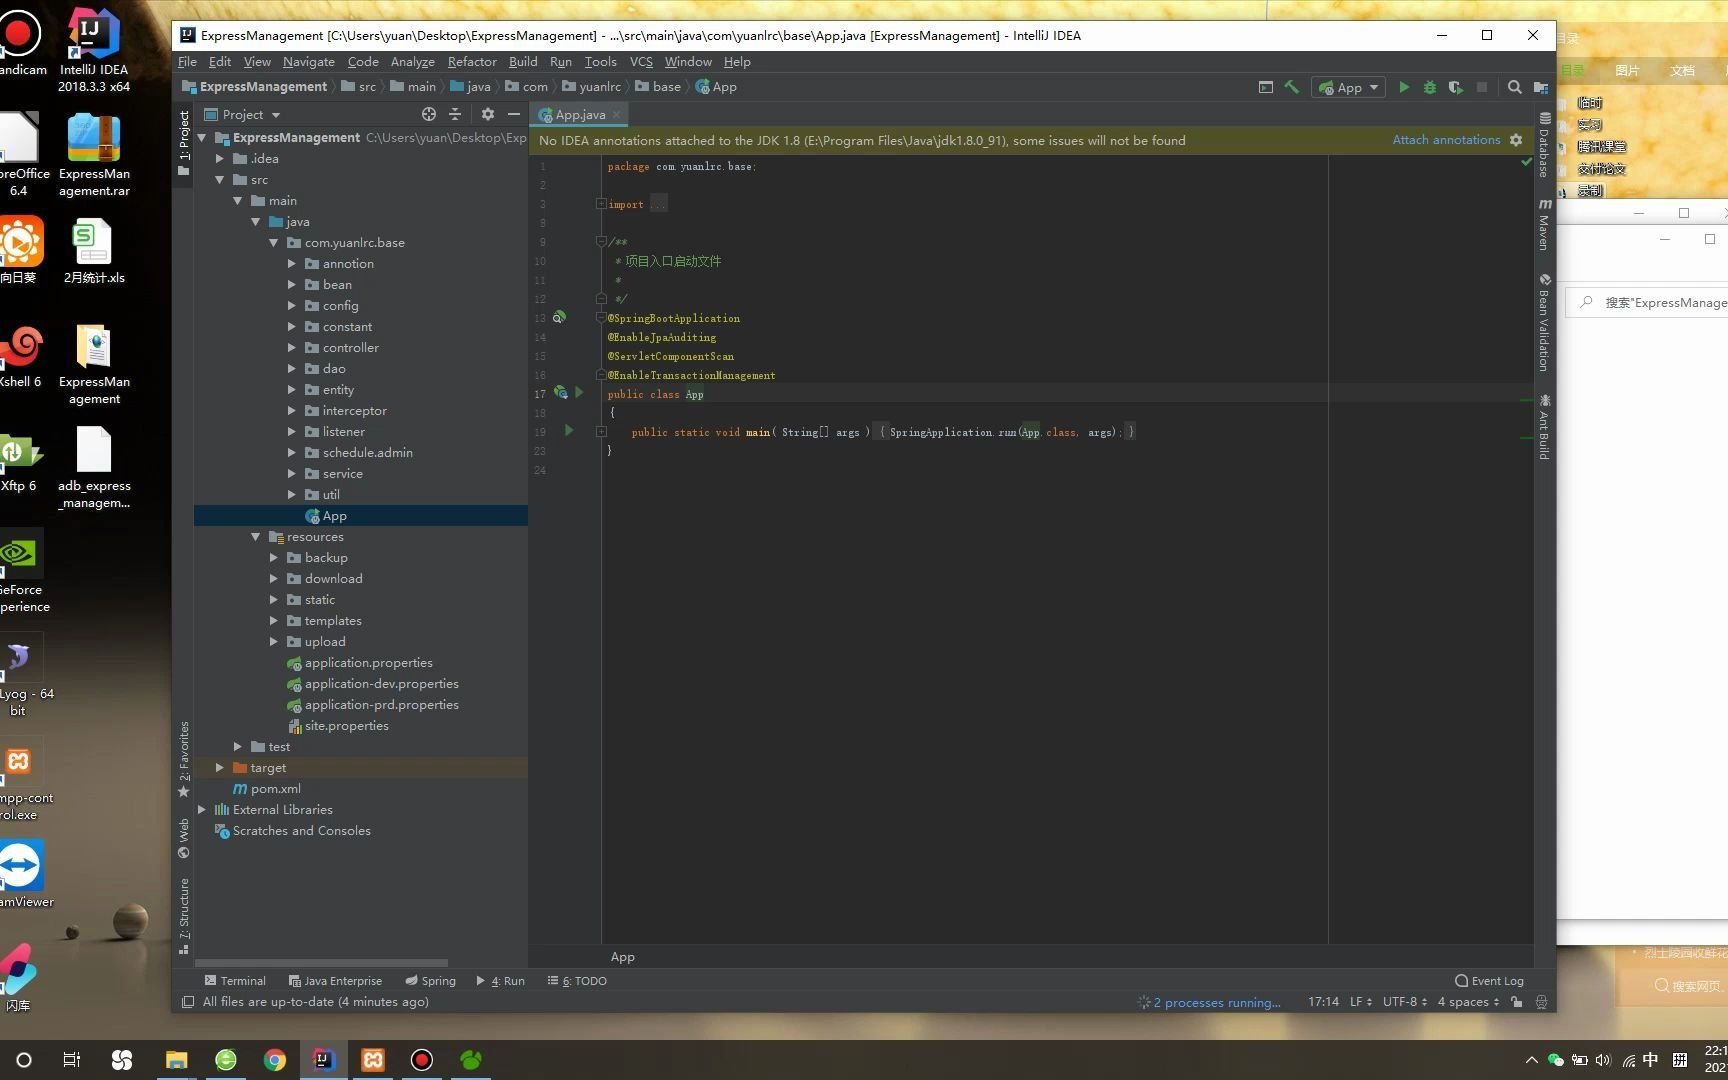This screenshot has height=1080, width=1728.
Task: Open Search Everywhere magnifier icon
Action: [1515, 88]
